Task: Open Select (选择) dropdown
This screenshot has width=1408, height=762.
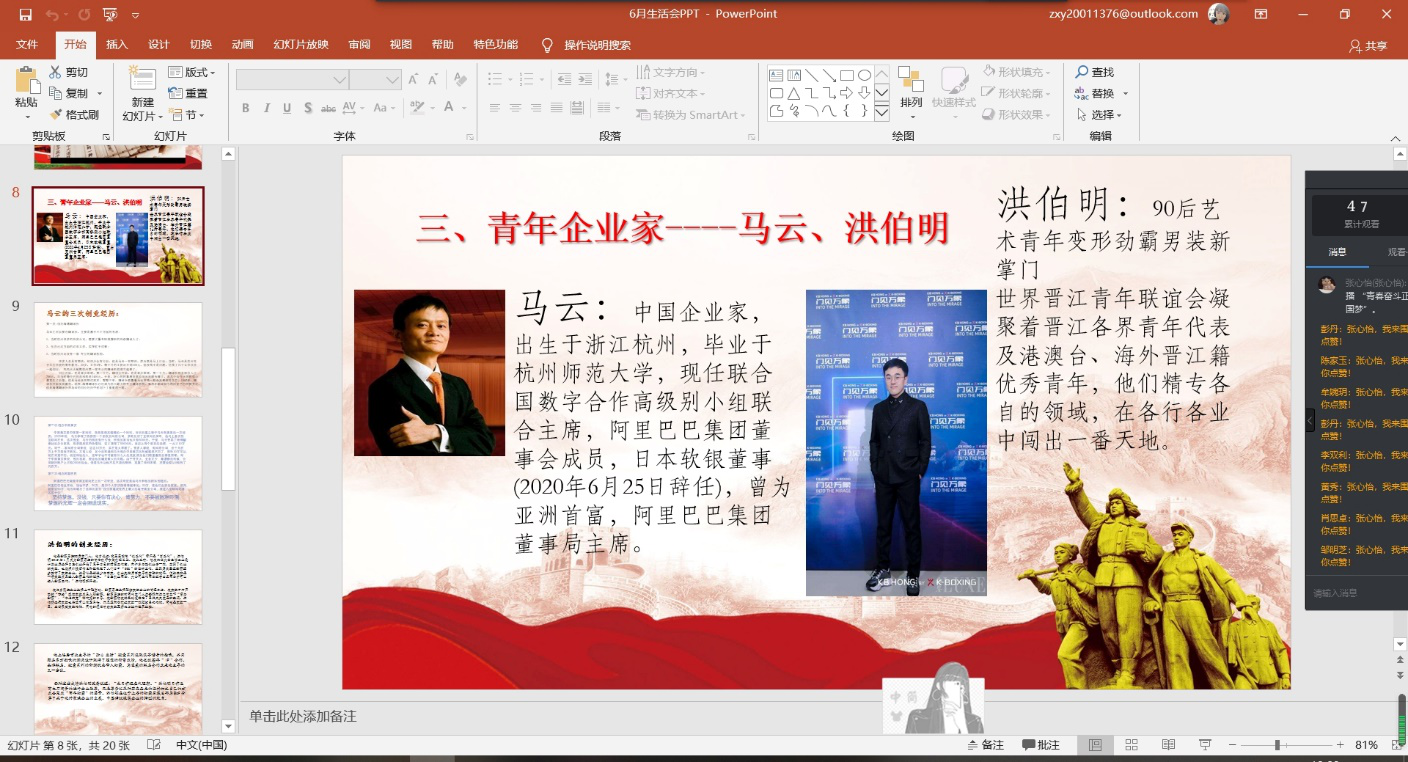Action: point(1102,115)
